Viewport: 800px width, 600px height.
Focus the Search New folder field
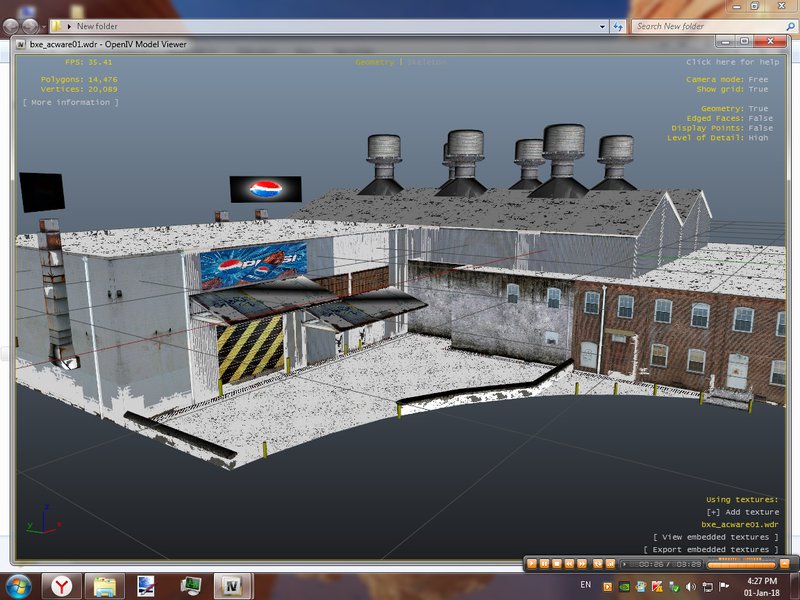(x=714, y=27)
